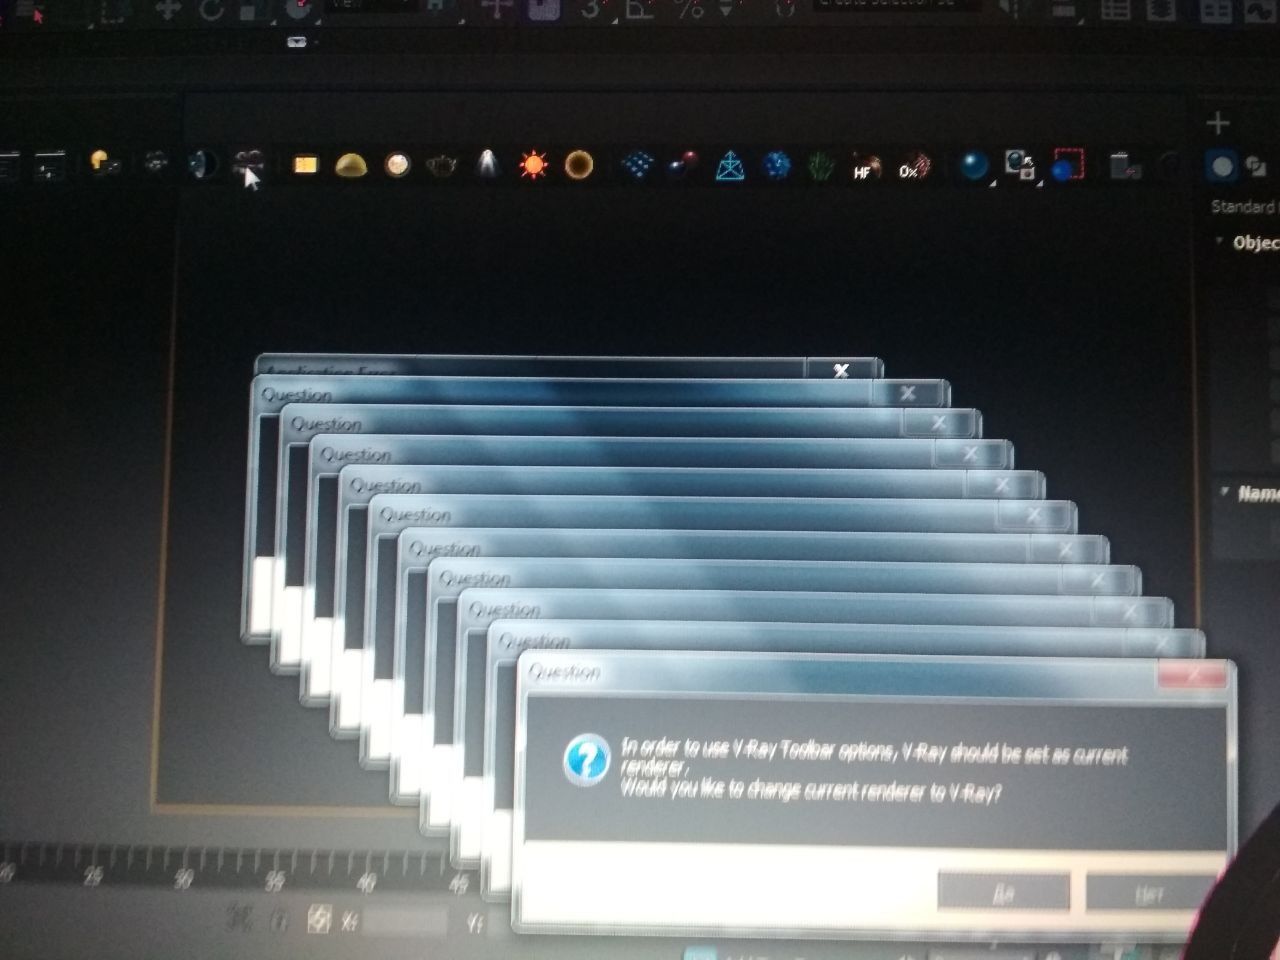Click frame 30 on the time slider
1280x960 pixels.
click(182, 878)
